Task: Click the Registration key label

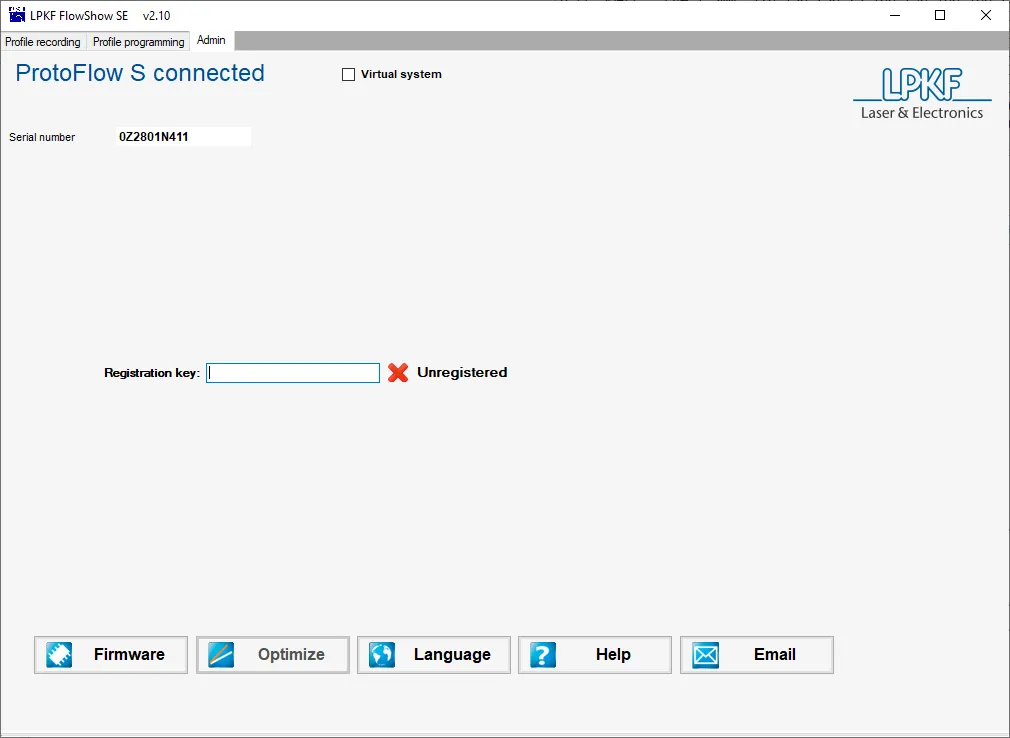Action: point(152,373)
